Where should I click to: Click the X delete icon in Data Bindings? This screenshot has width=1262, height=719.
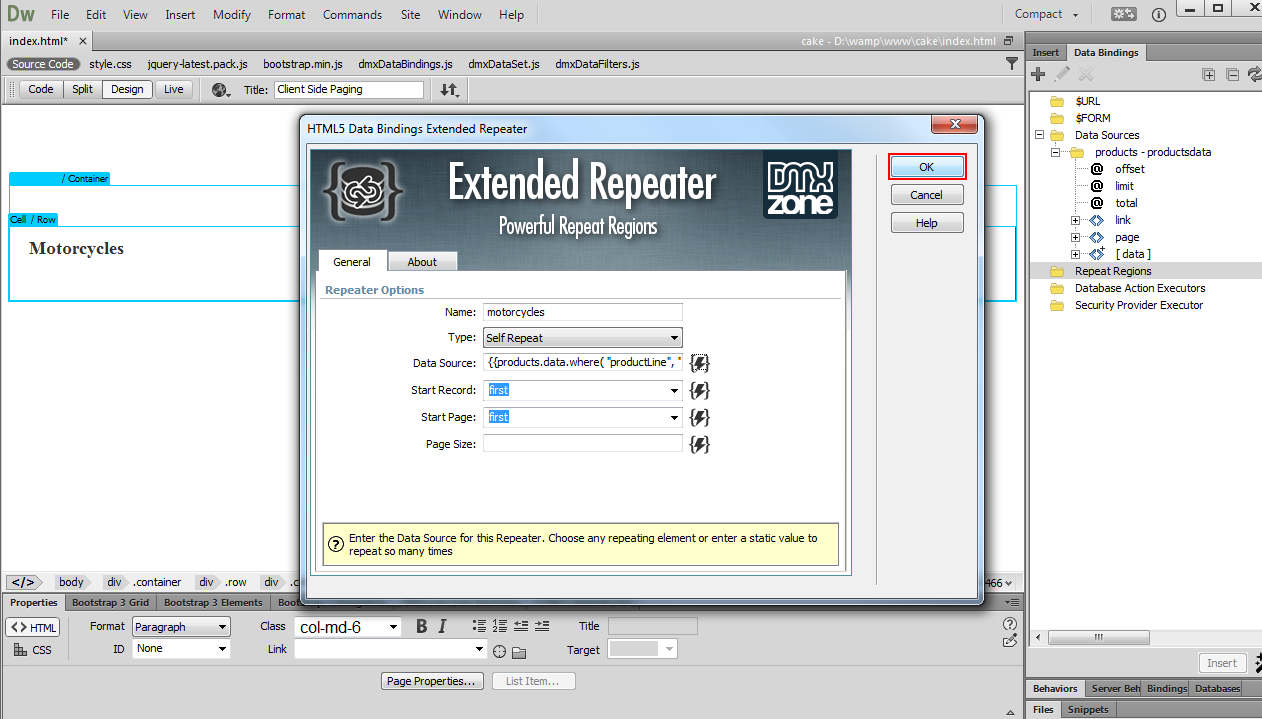pyautogui.click(x=1086, y=74)
